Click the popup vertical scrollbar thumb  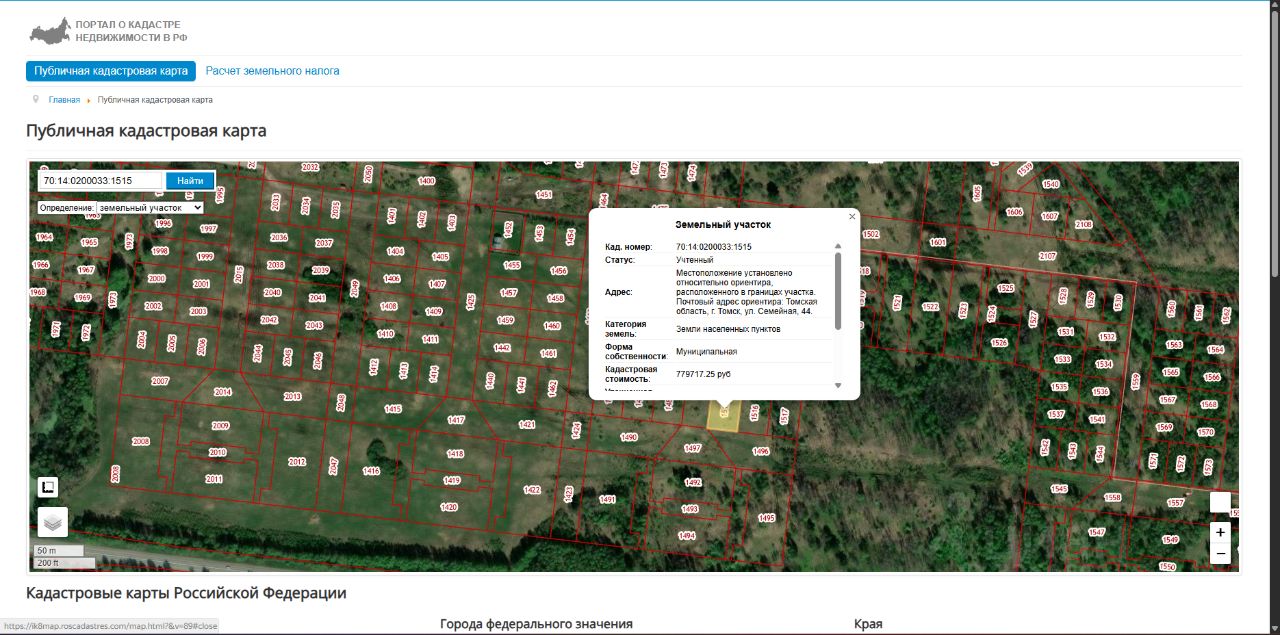coord(838,290)
